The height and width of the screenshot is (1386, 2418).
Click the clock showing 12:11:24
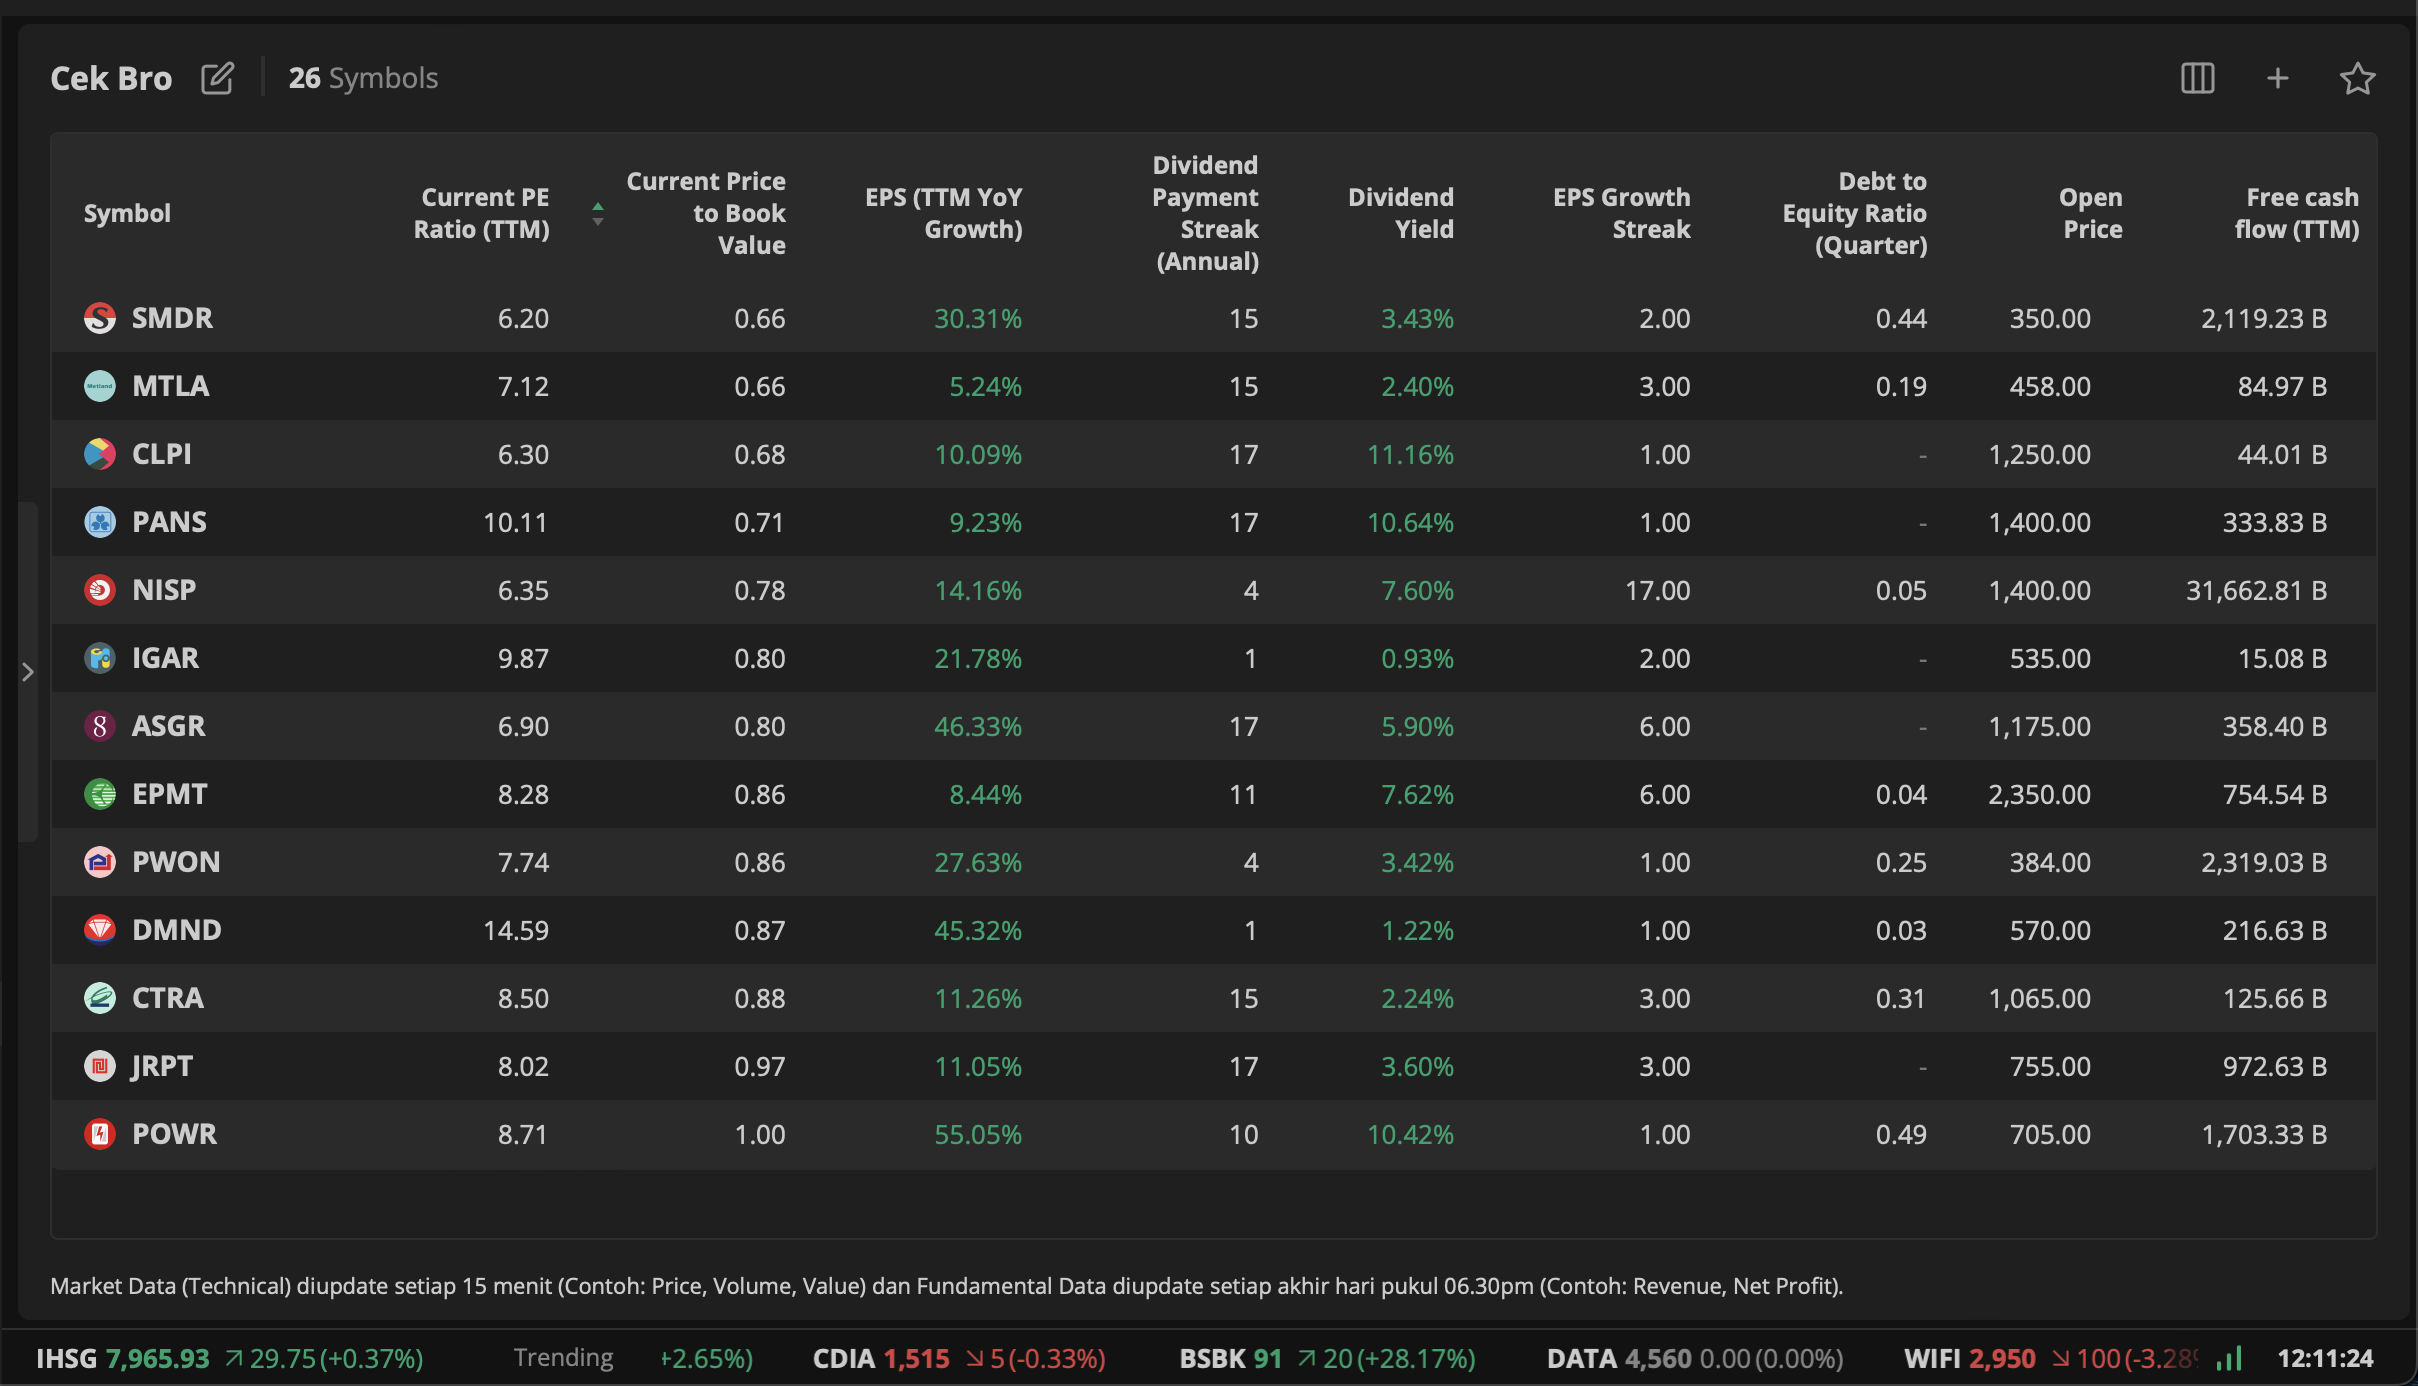pos(2325,1358)
